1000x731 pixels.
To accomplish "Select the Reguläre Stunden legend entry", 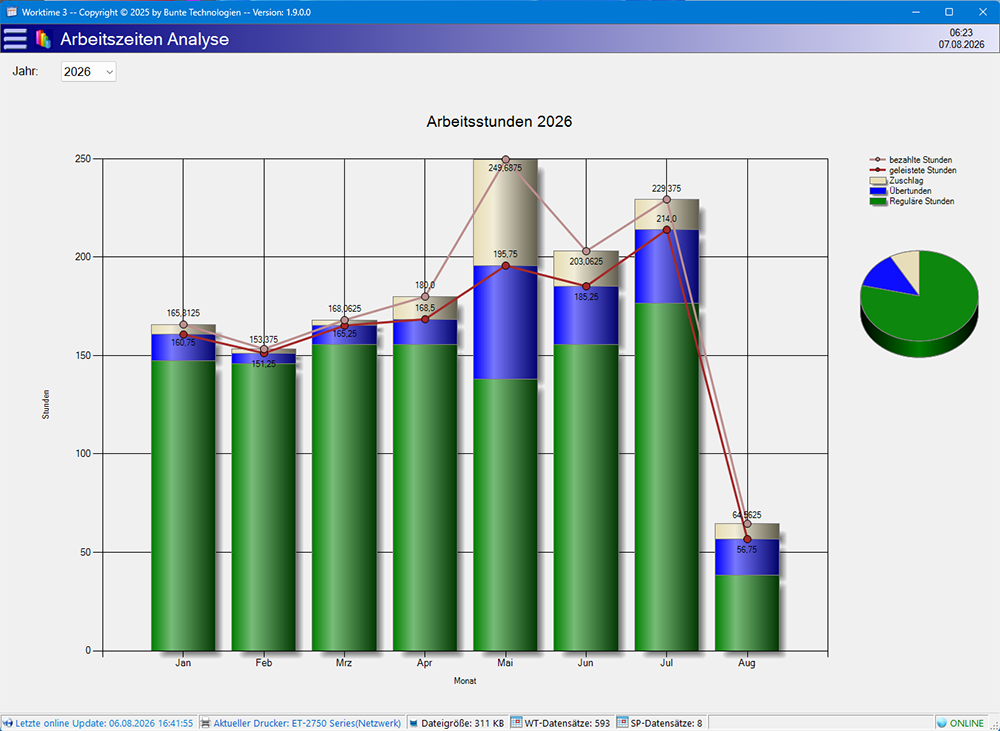I will point(912,201).
